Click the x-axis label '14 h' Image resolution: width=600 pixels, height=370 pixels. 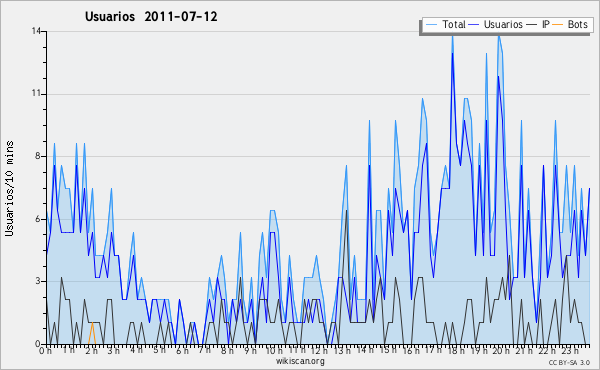[x=365, y=350]
